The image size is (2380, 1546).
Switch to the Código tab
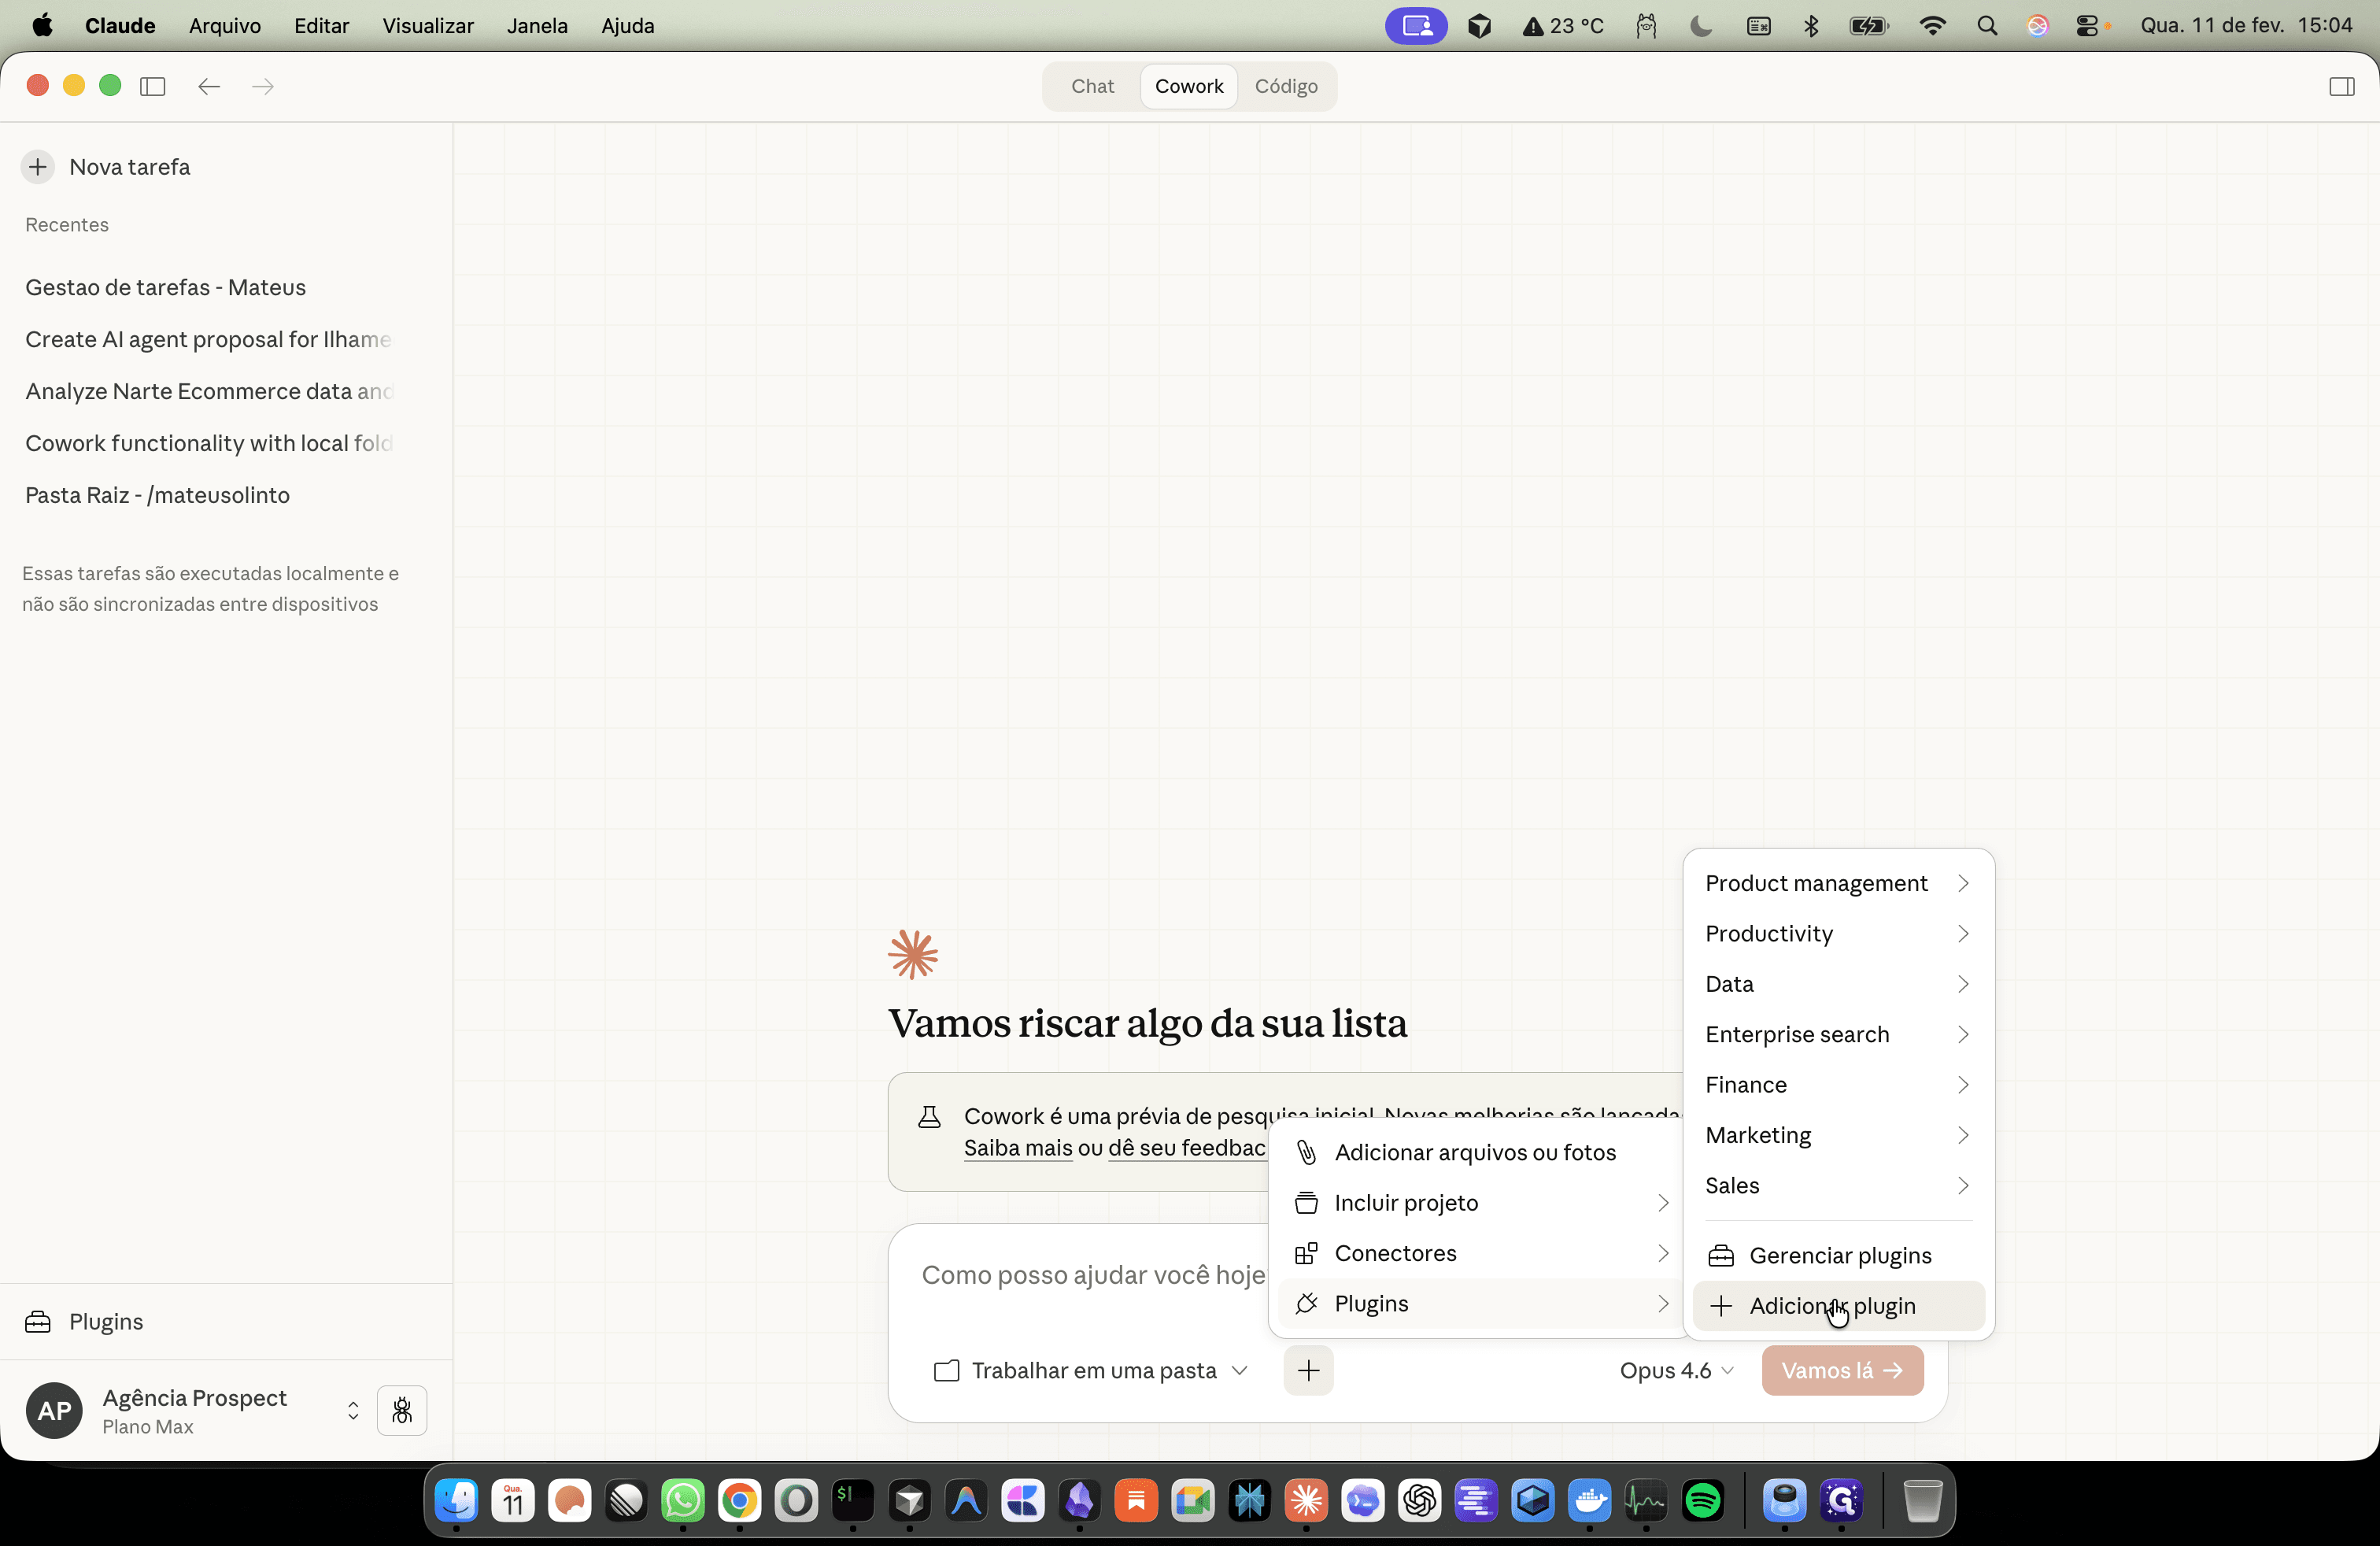tap(1286, 86)
